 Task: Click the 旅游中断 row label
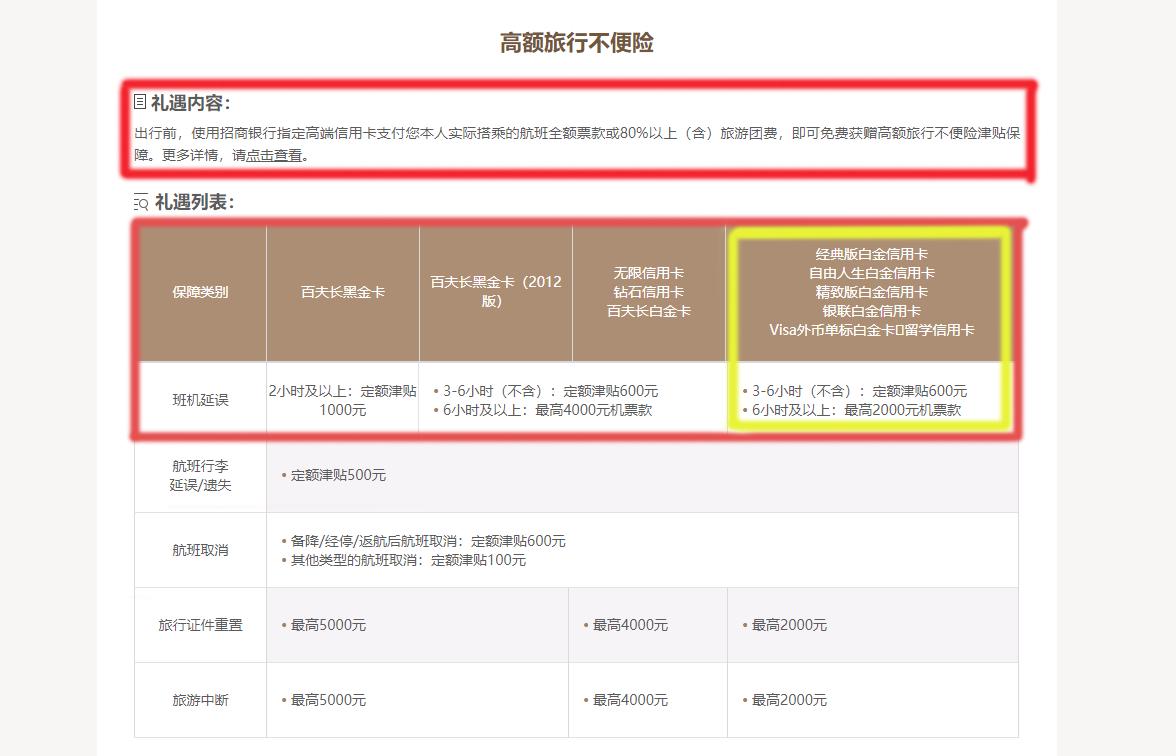click(x=200, y=700)
